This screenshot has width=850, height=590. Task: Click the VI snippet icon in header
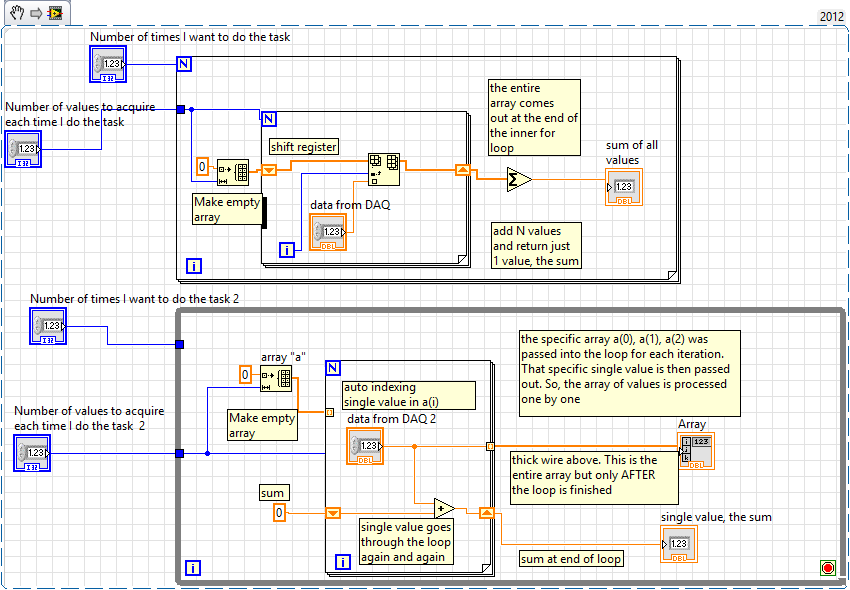point(55,13)
